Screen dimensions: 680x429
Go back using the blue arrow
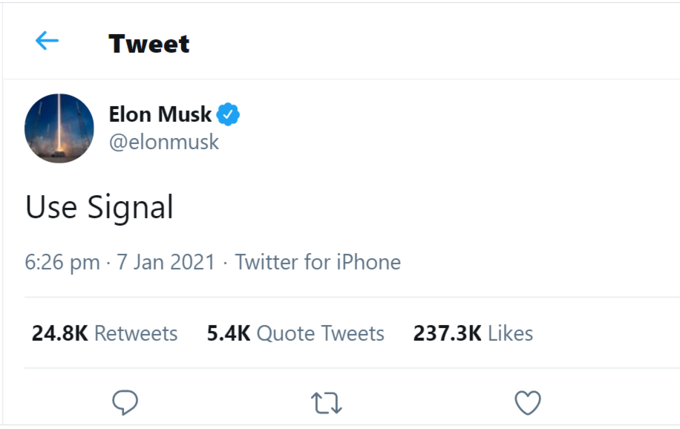47,41
